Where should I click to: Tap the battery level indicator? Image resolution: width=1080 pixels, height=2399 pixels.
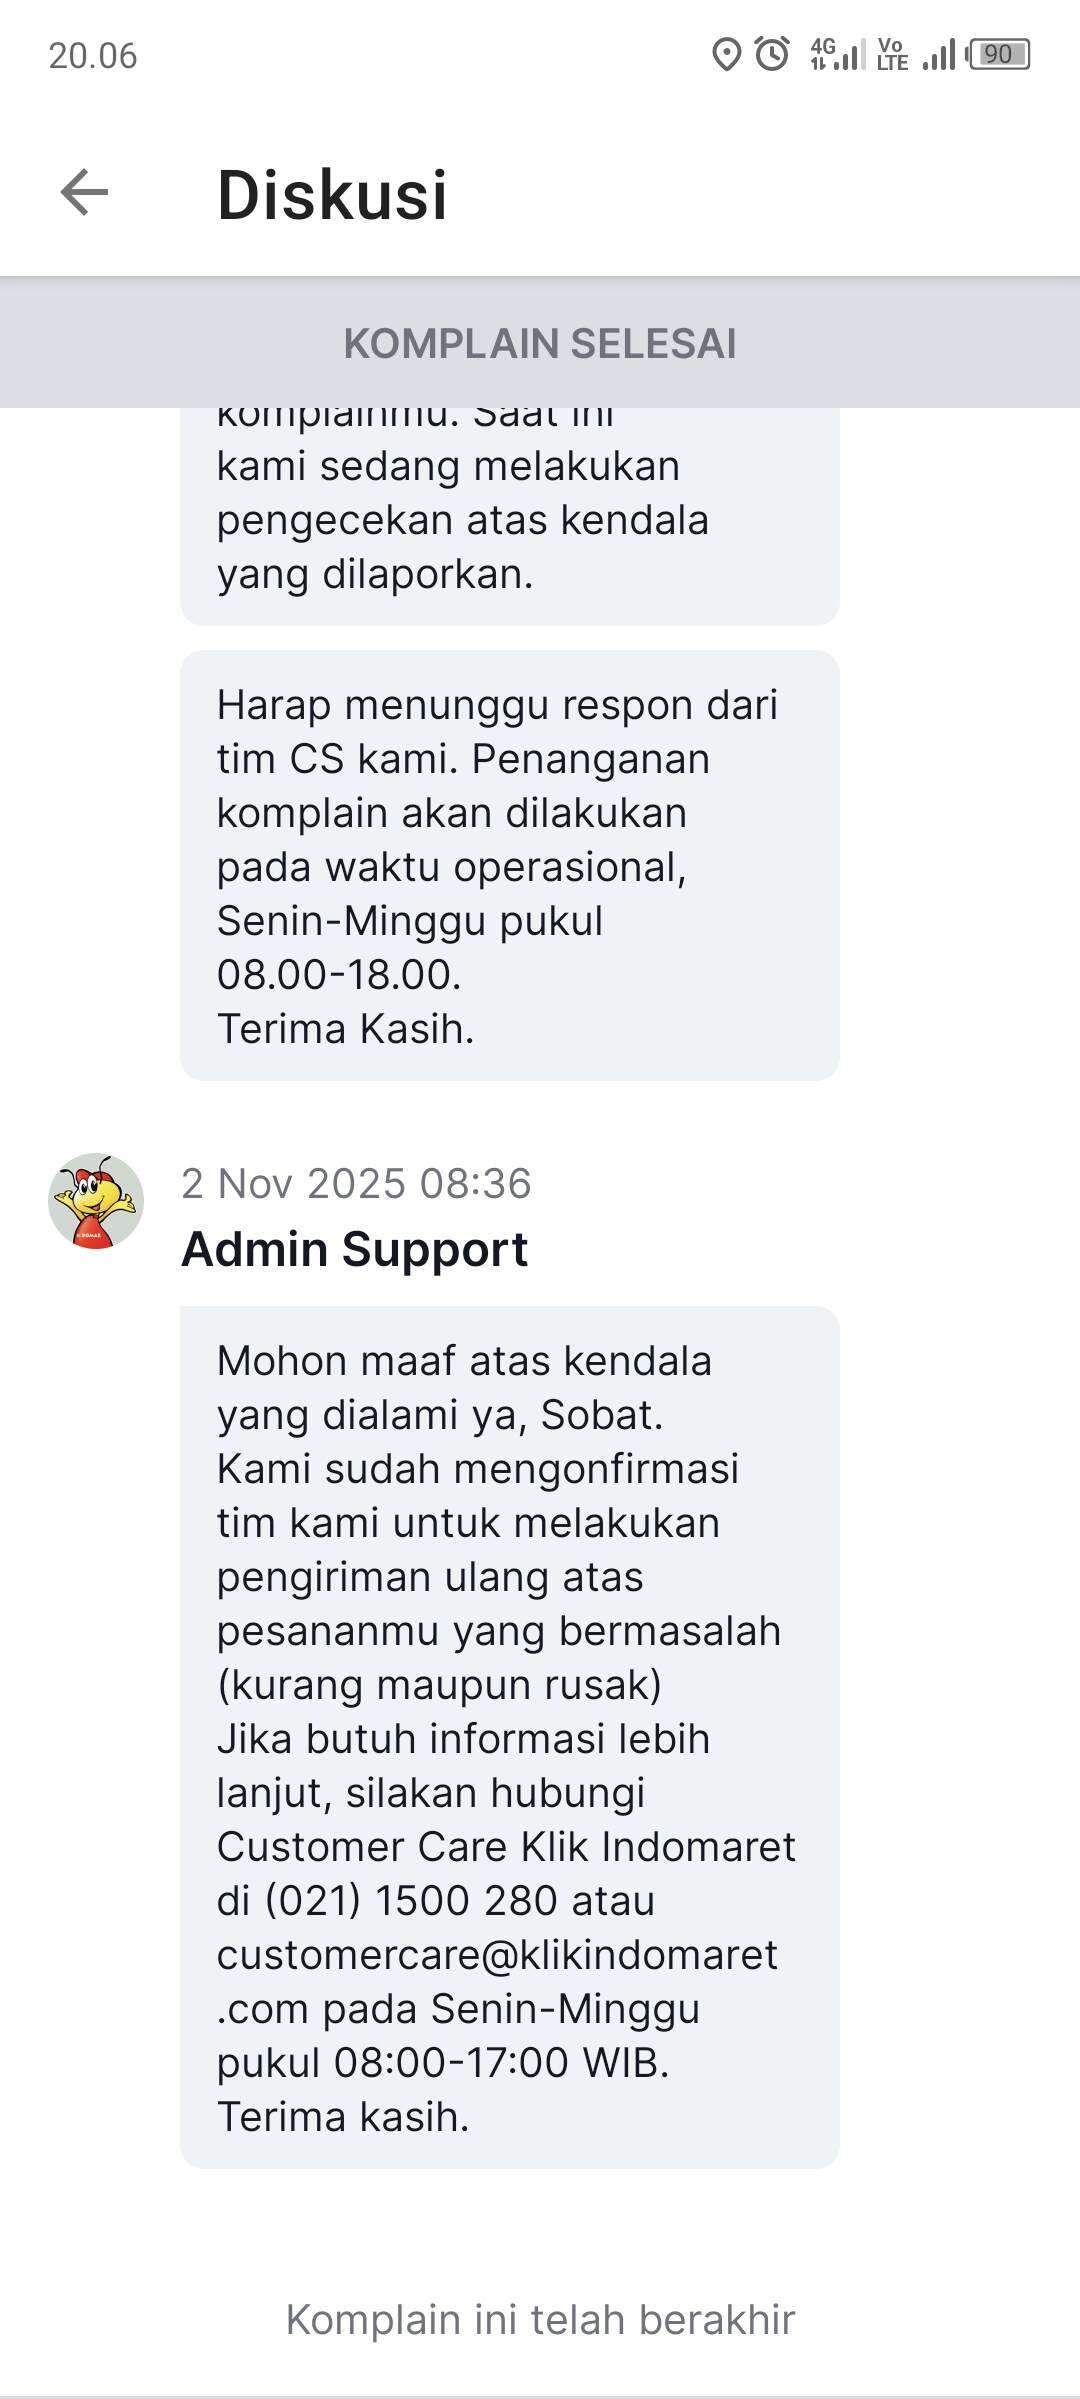click(x=999, y=54)
